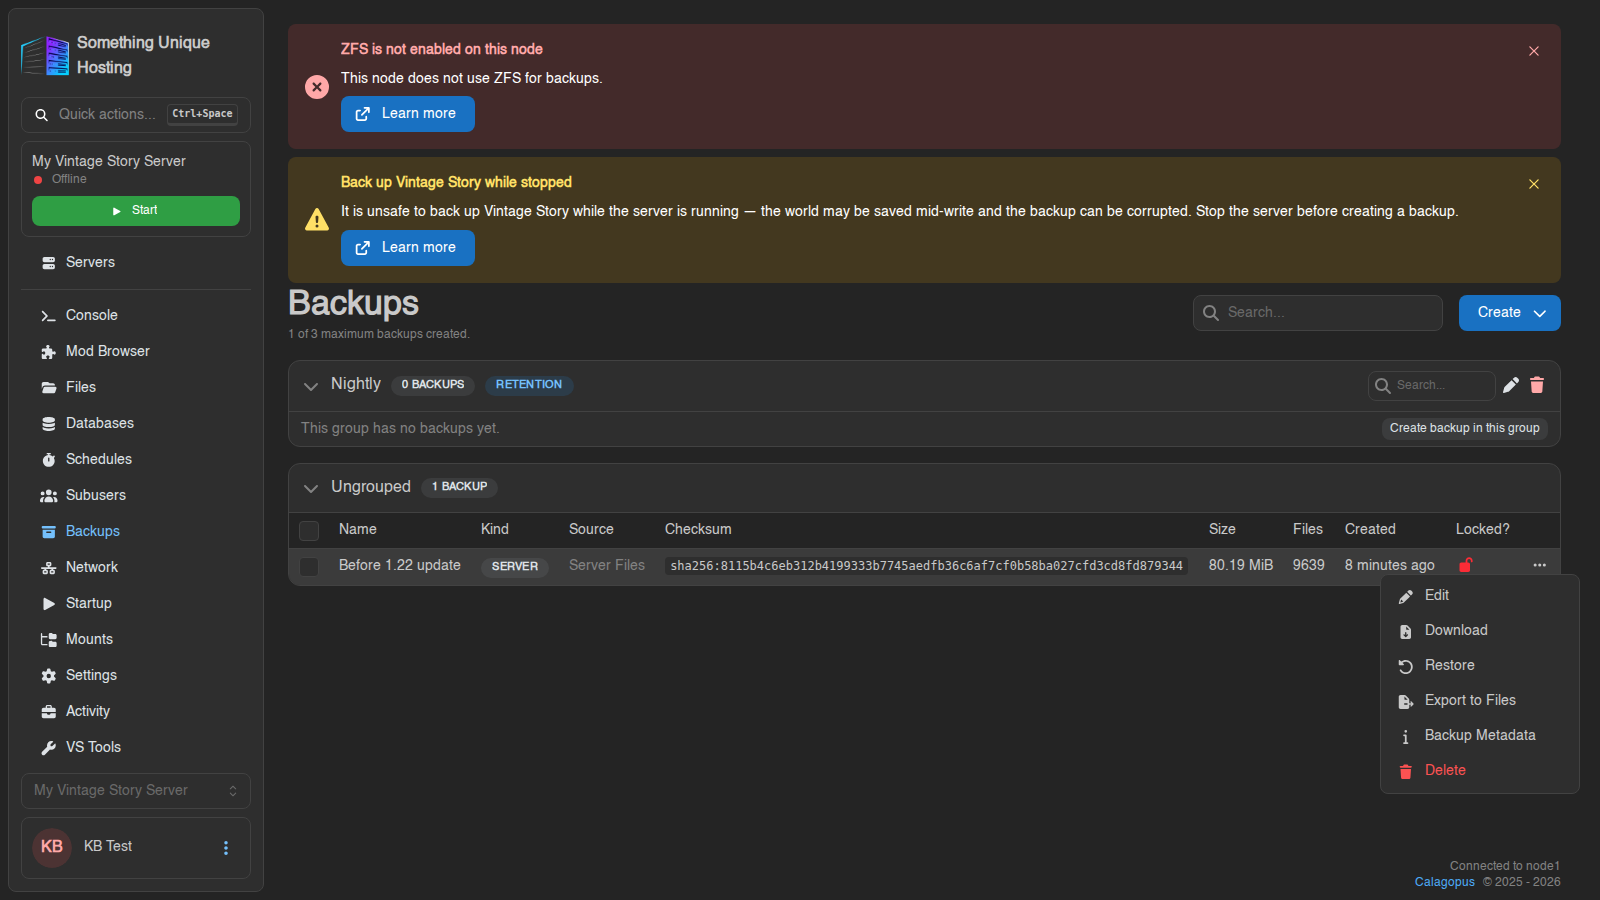This screenshot has width=1600, height=900.
Task: Dismiss the Vintage Story backup warning
Action: (x=1533, y=184)
